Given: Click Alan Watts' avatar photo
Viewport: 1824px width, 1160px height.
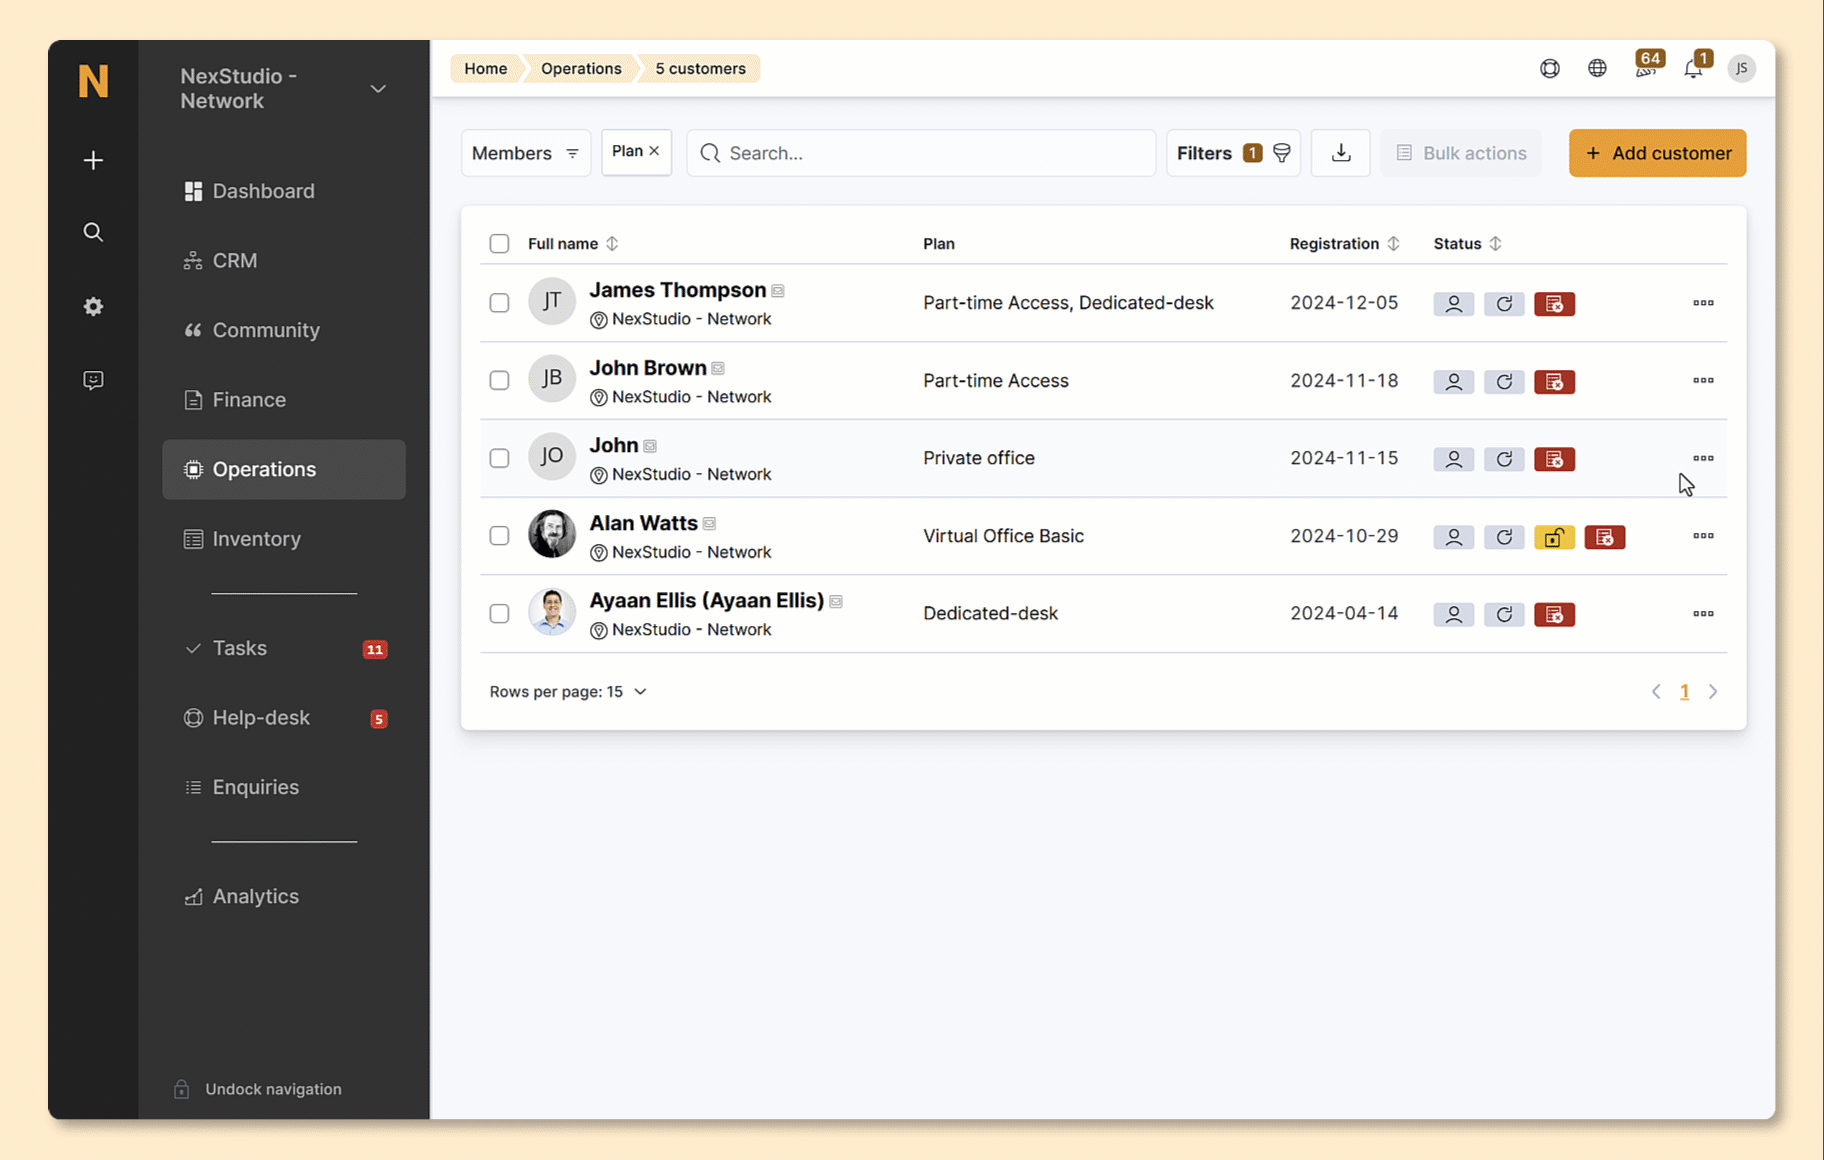Looking at the screenshot, I should (x=552, y=534).
